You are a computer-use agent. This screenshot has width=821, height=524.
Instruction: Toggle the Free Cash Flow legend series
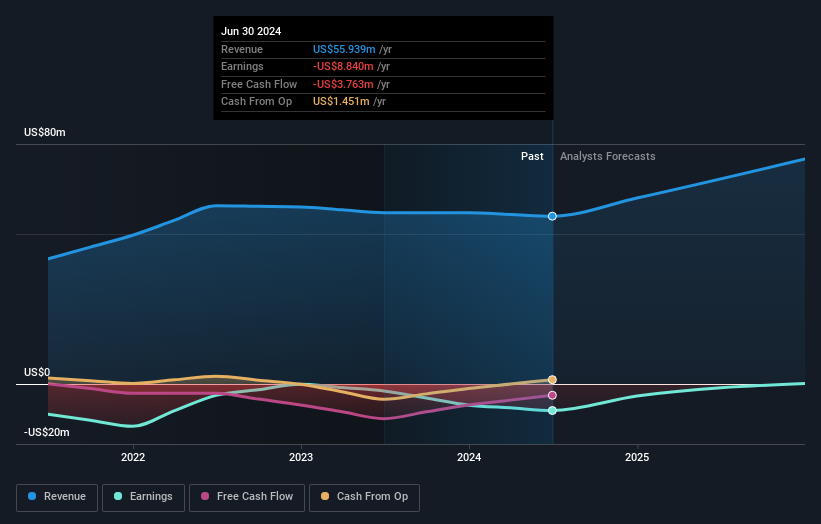247,497
